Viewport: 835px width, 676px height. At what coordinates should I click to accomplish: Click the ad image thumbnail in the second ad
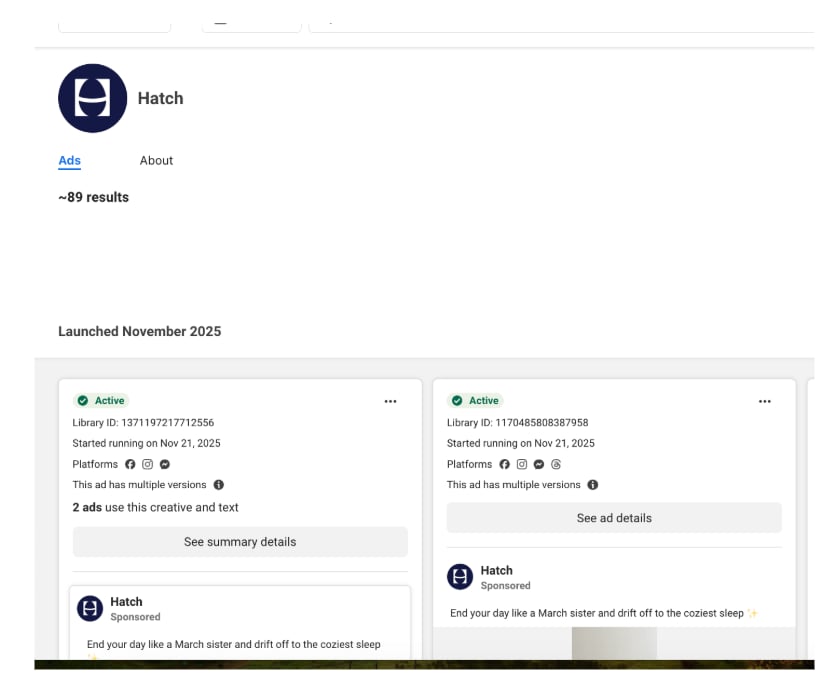[x=614, y=643]
